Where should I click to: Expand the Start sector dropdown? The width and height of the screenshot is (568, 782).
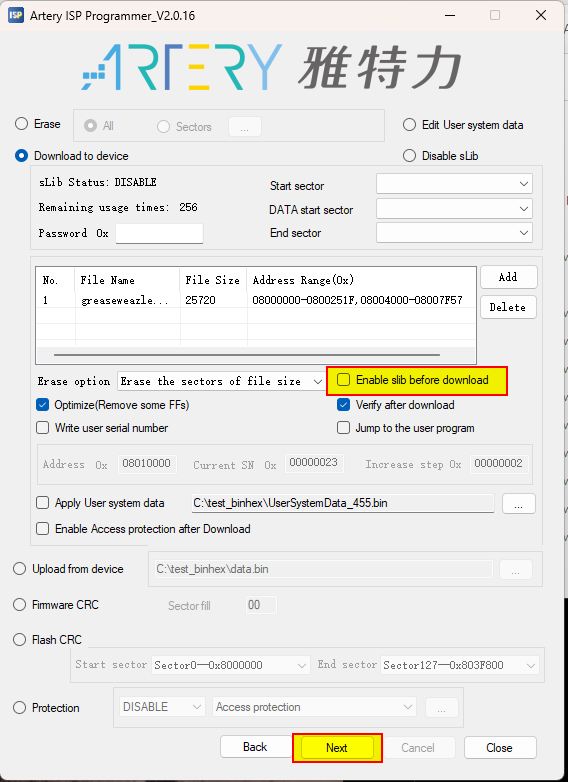coord(454,184)
